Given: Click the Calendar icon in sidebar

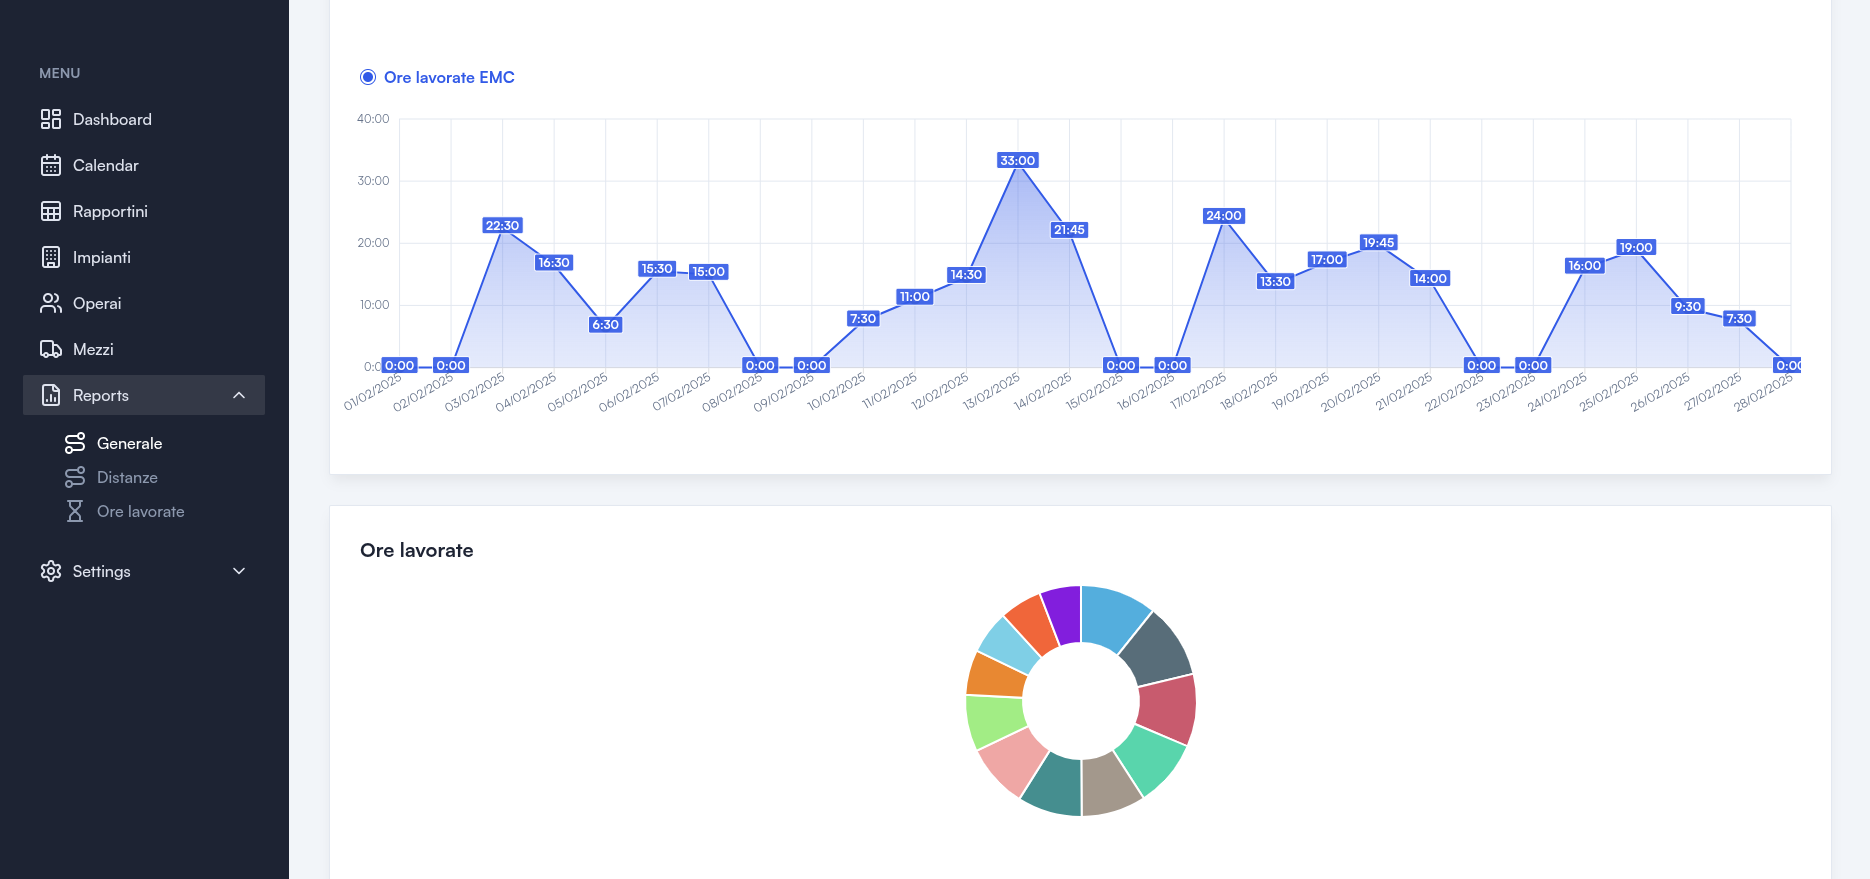Looking at the screenshot, I should click(51, 165).
